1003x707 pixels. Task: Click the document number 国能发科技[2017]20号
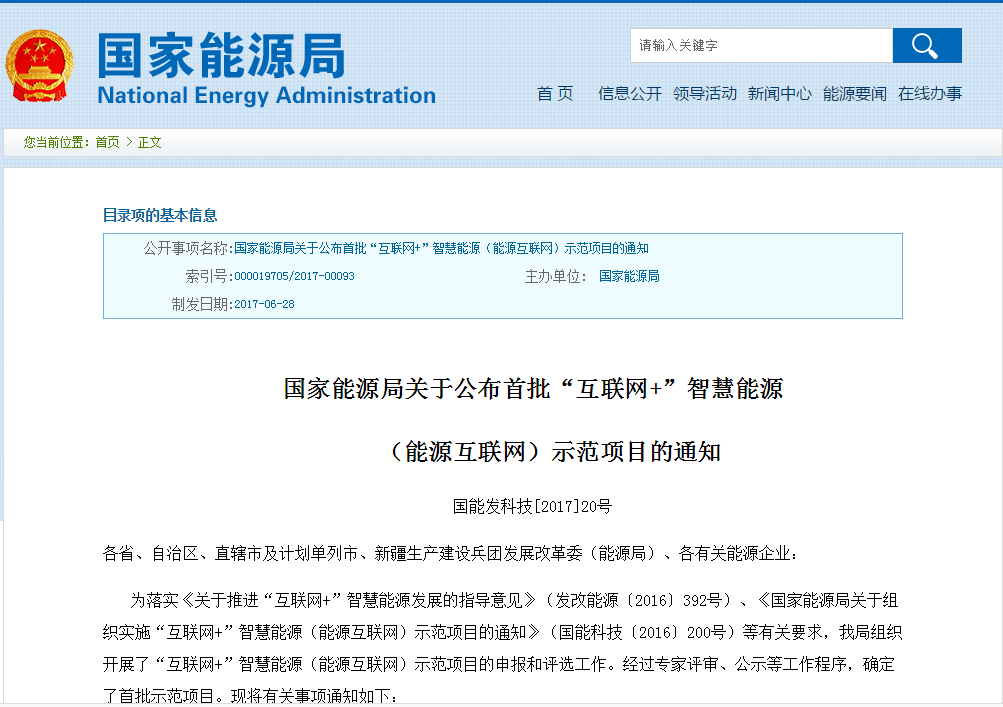(531, 507)
